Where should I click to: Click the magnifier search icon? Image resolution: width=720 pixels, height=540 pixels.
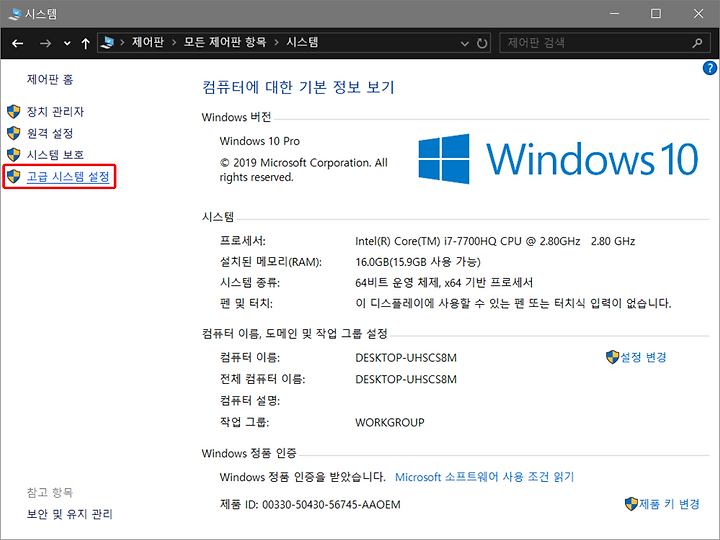pyautogui.click(x=698, y=43)
